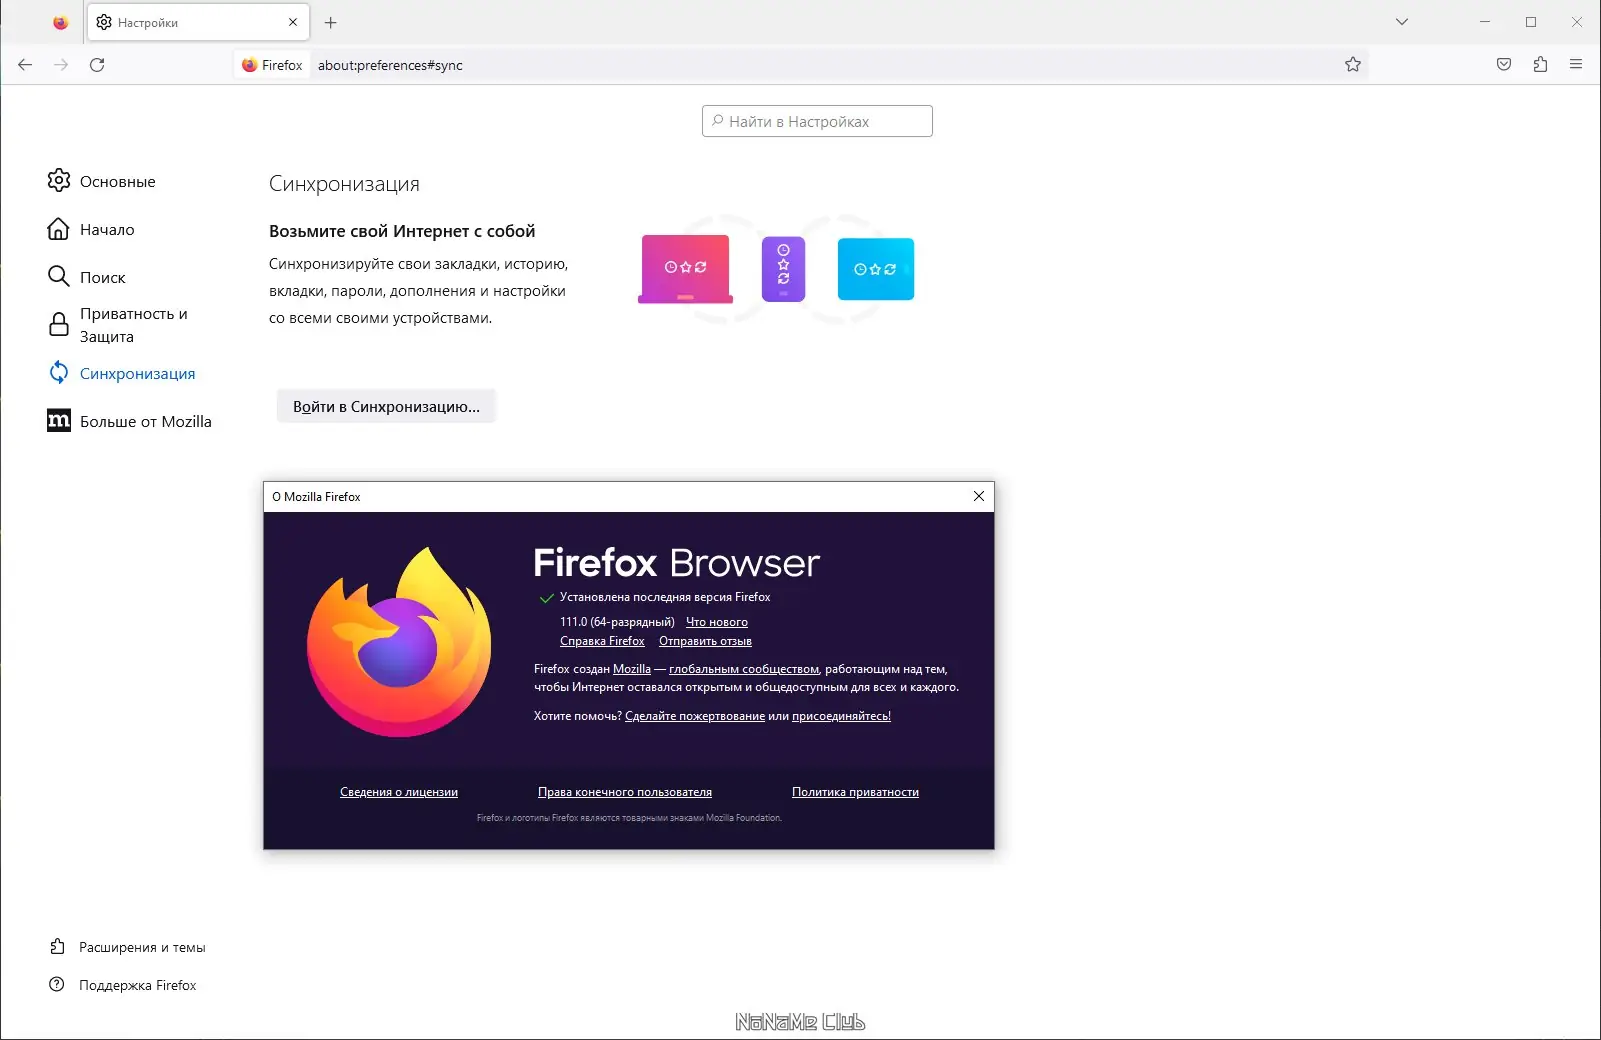The height and width of the screenshot is (1040, 1601).
Task: Click the home icon next to Начало
Action: 59,229
